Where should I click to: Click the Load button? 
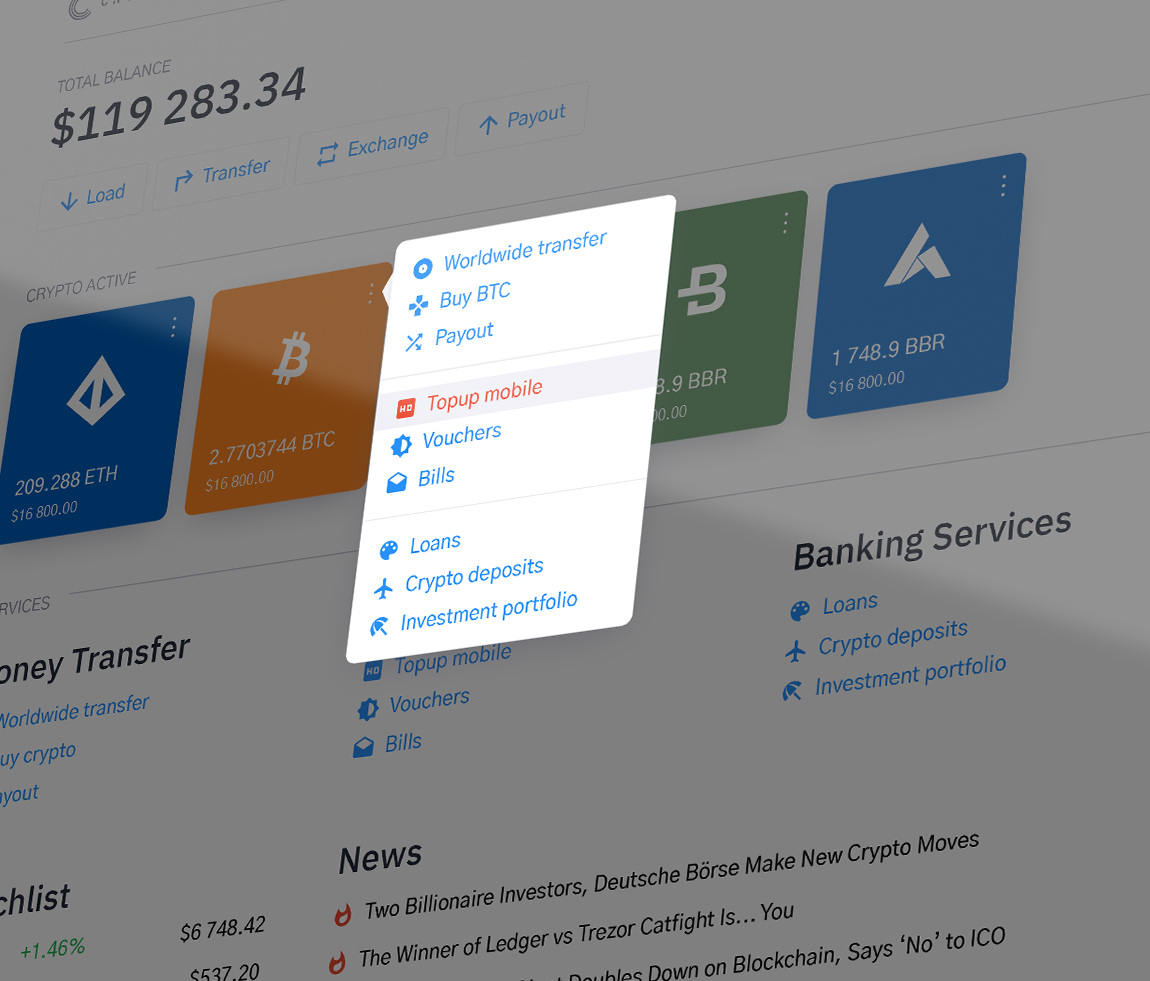click(93, 196)
